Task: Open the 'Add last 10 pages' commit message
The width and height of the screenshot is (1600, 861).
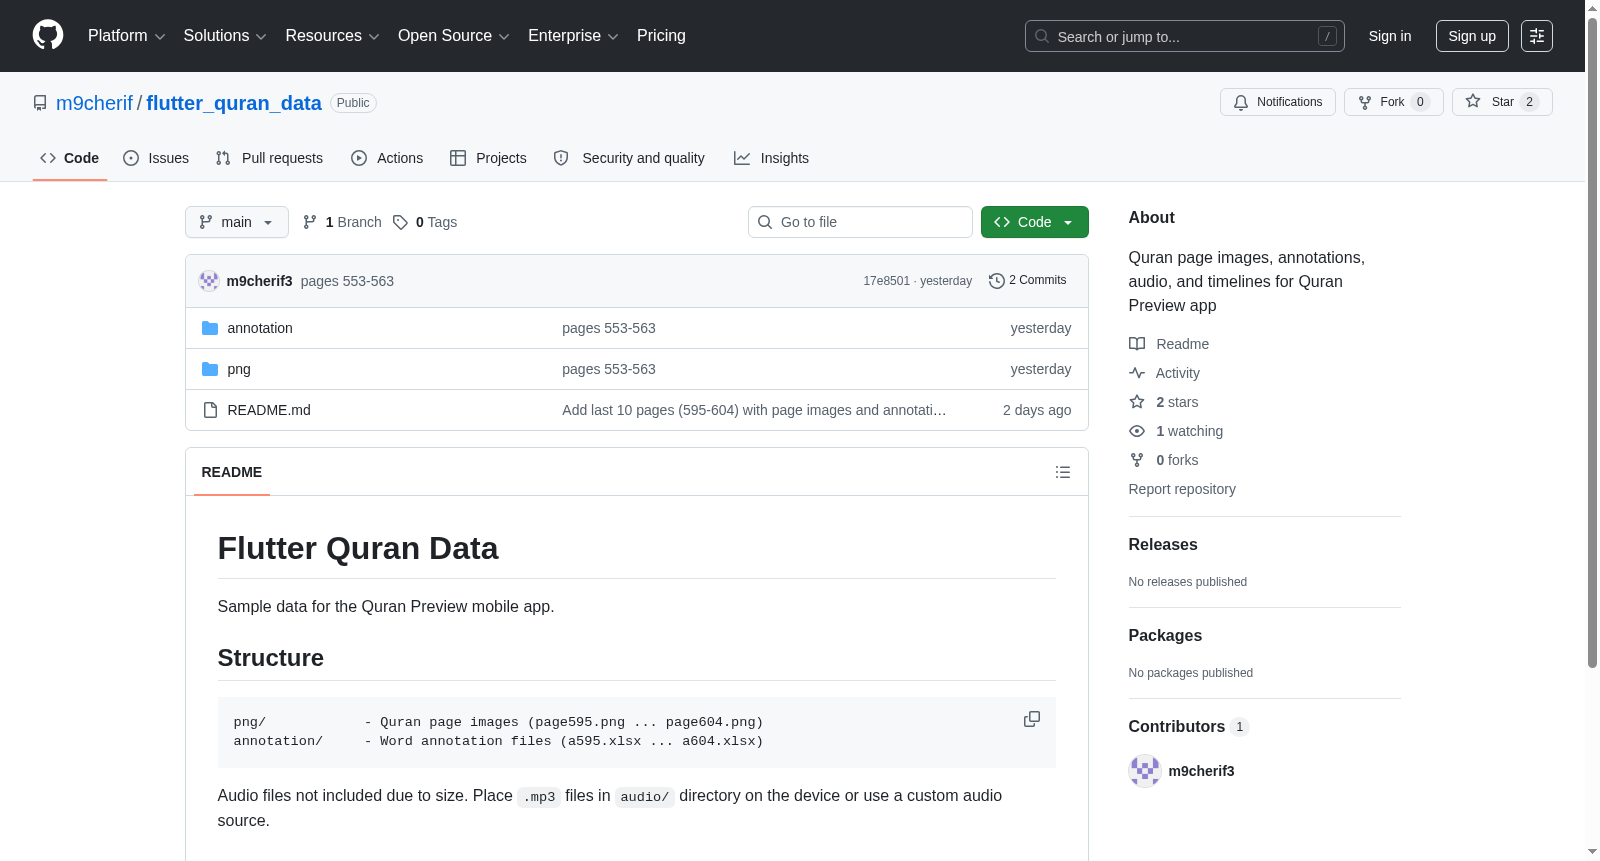Action: point(754,410)
